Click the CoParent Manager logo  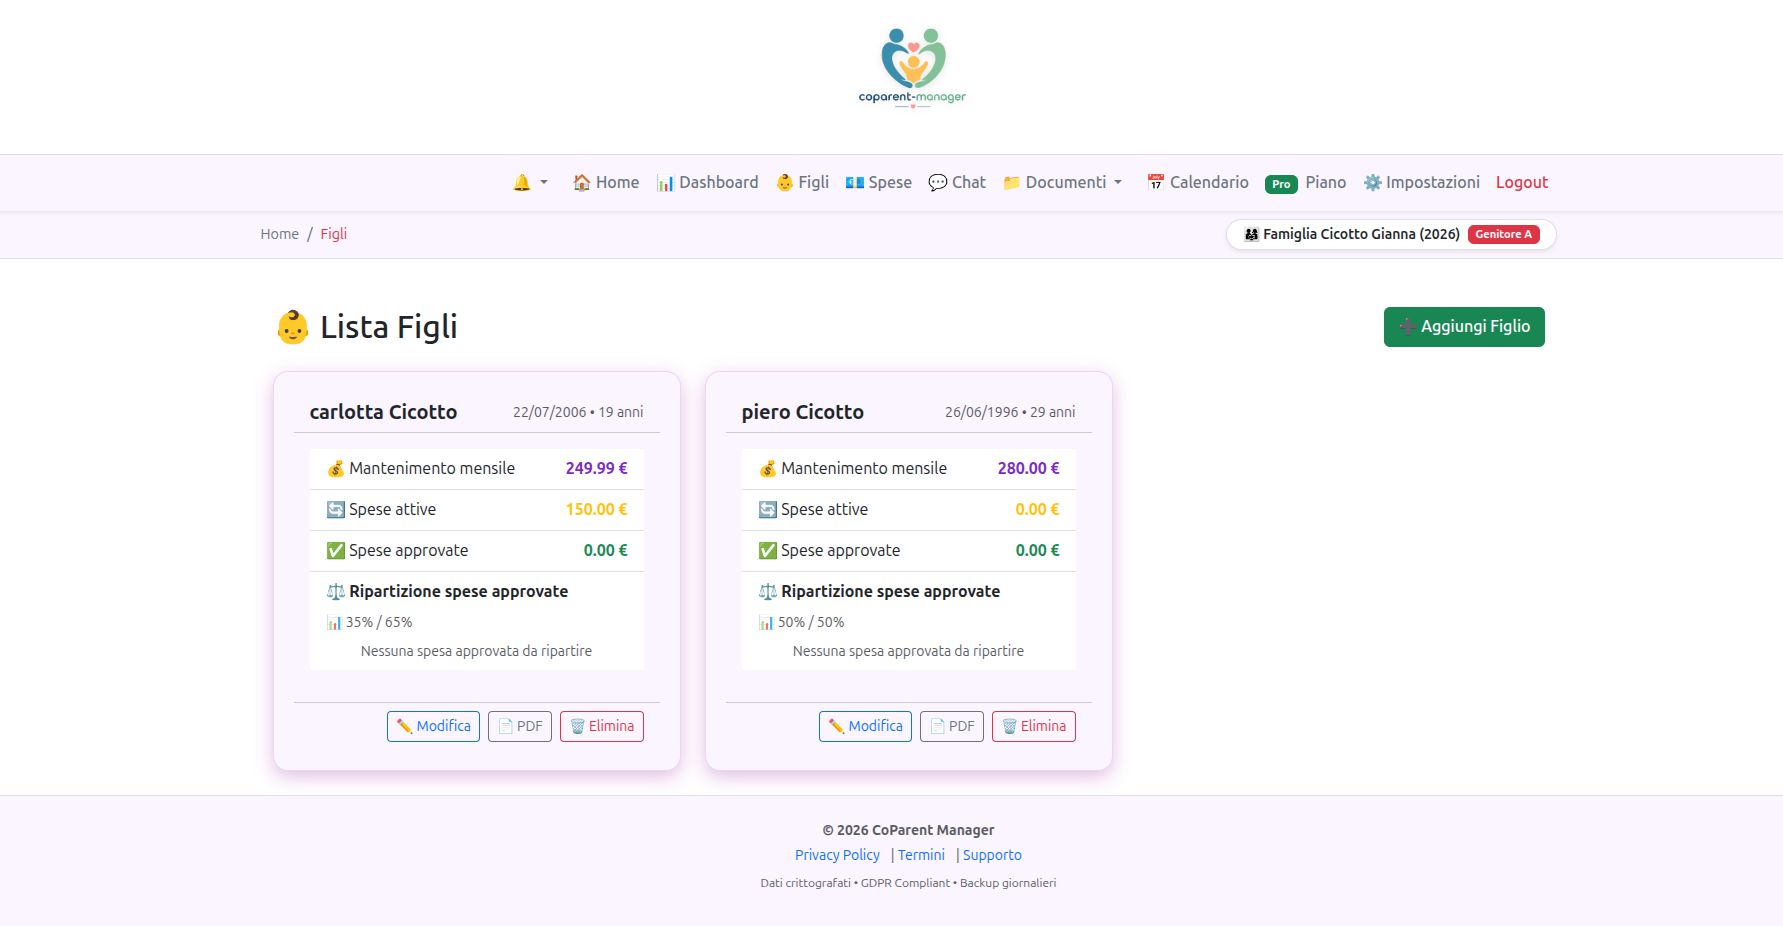(x=912, y=67)
